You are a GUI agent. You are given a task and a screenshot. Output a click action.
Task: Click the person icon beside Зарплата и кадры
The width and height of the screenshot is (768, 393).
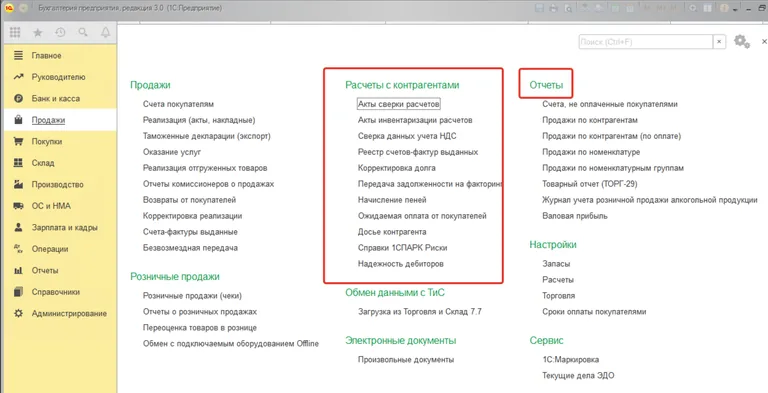[x=19, y=227]
